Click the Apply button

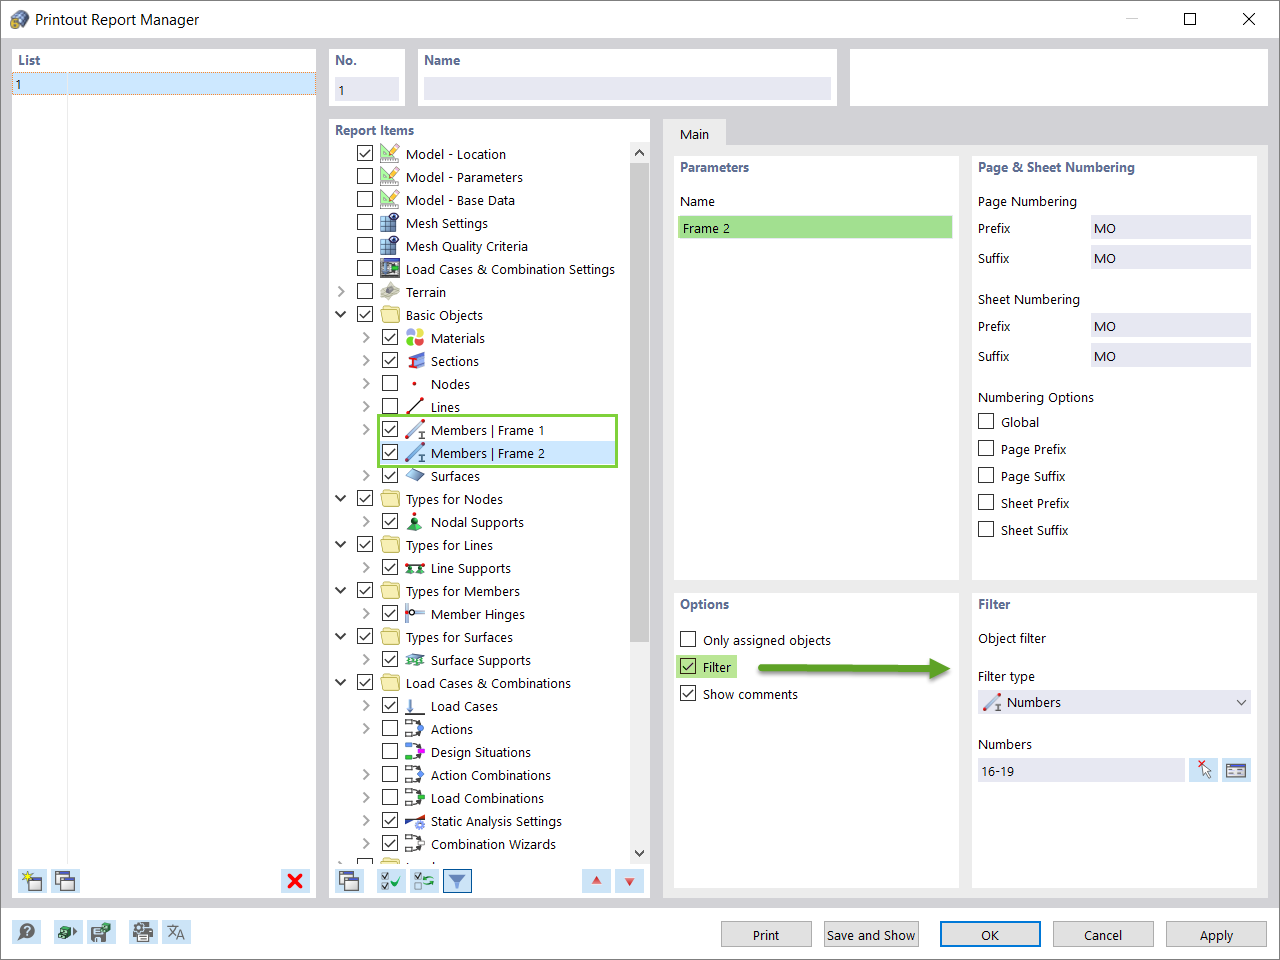(1216, 934)
